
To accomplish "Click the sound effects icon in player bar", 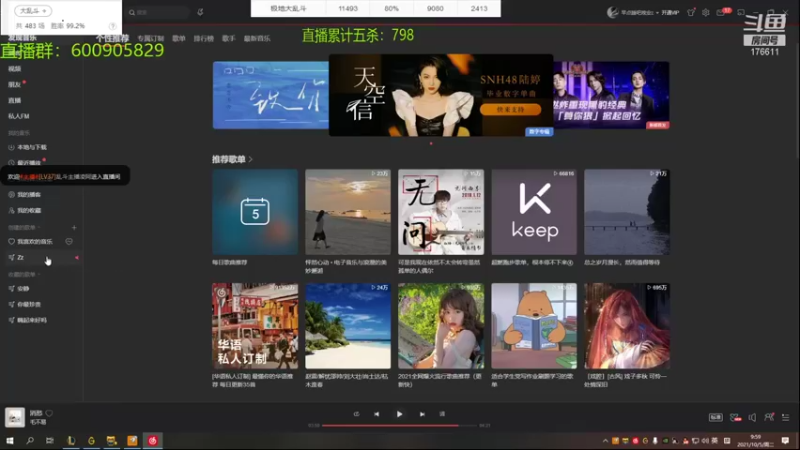I will [x=735, y=417].
